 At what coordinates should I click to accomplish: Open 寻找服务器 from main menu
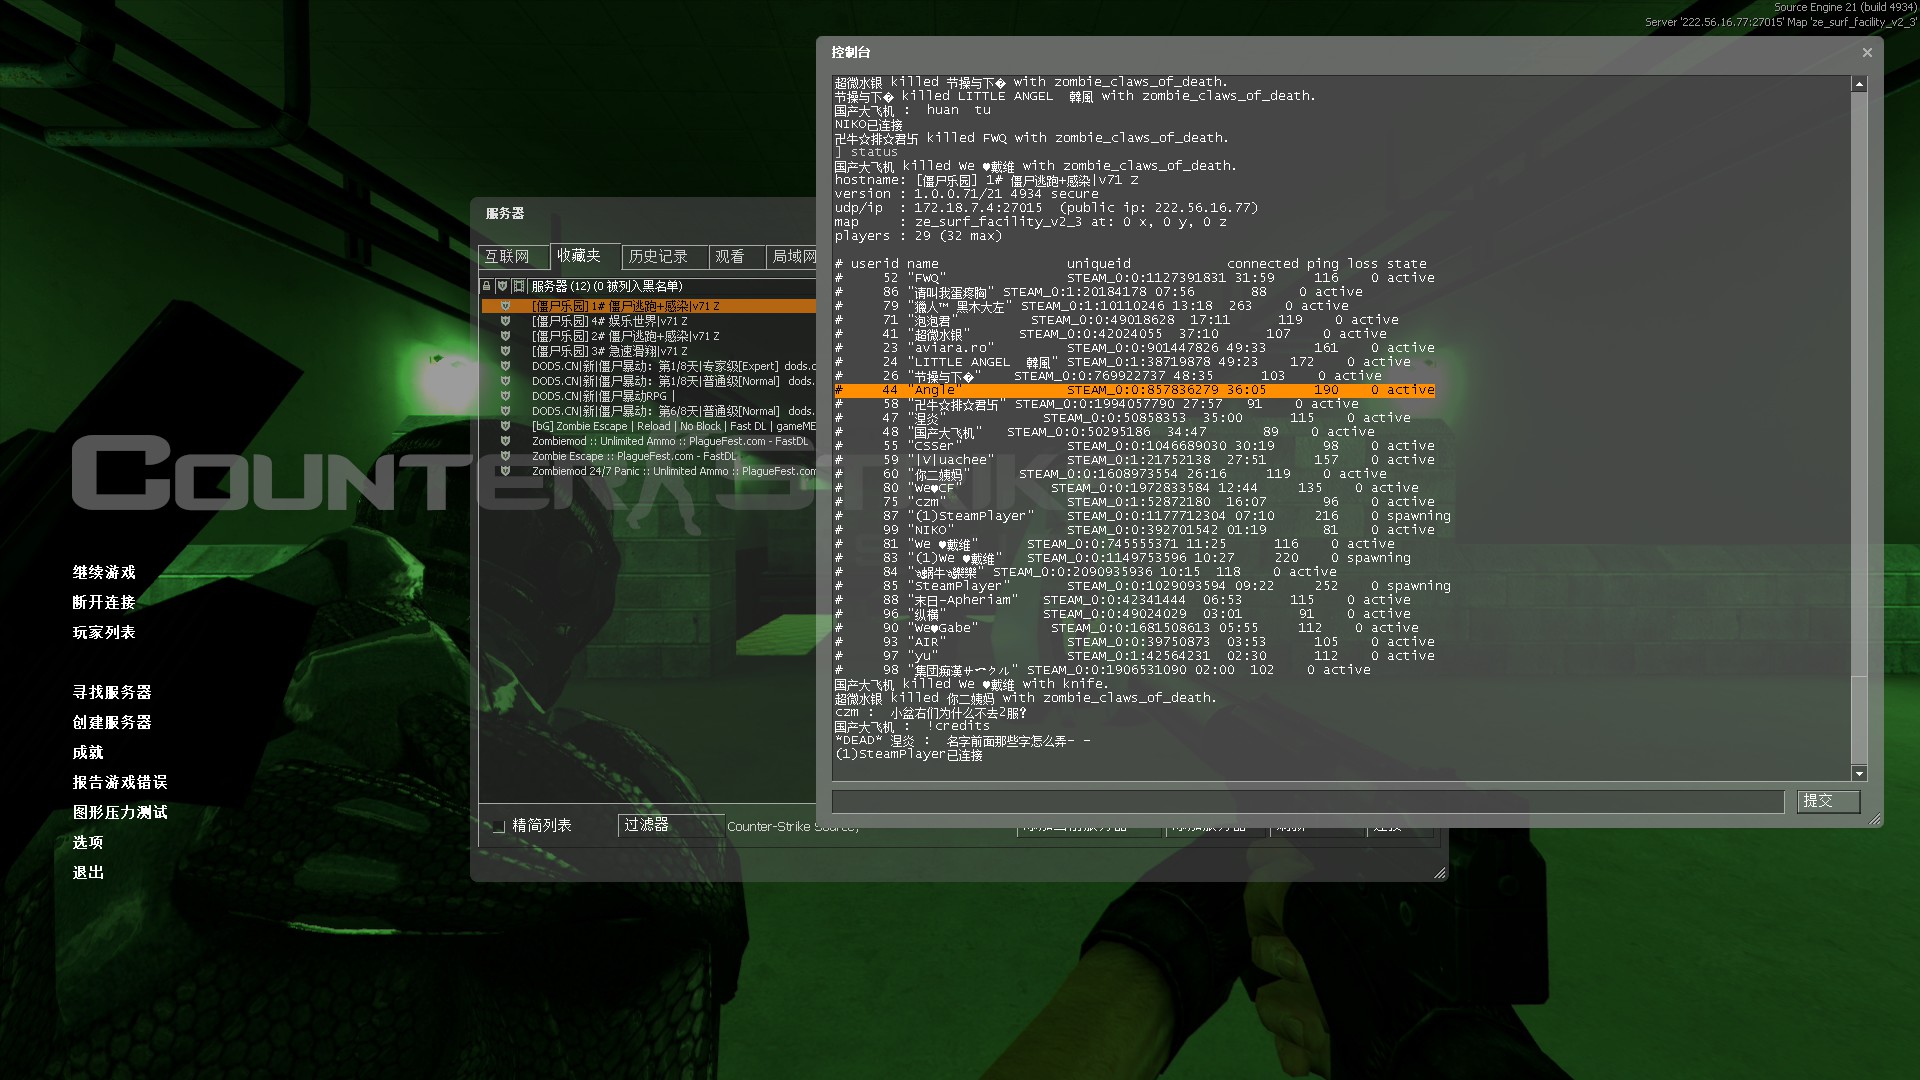pyautogui.click(x=112, y=692)
